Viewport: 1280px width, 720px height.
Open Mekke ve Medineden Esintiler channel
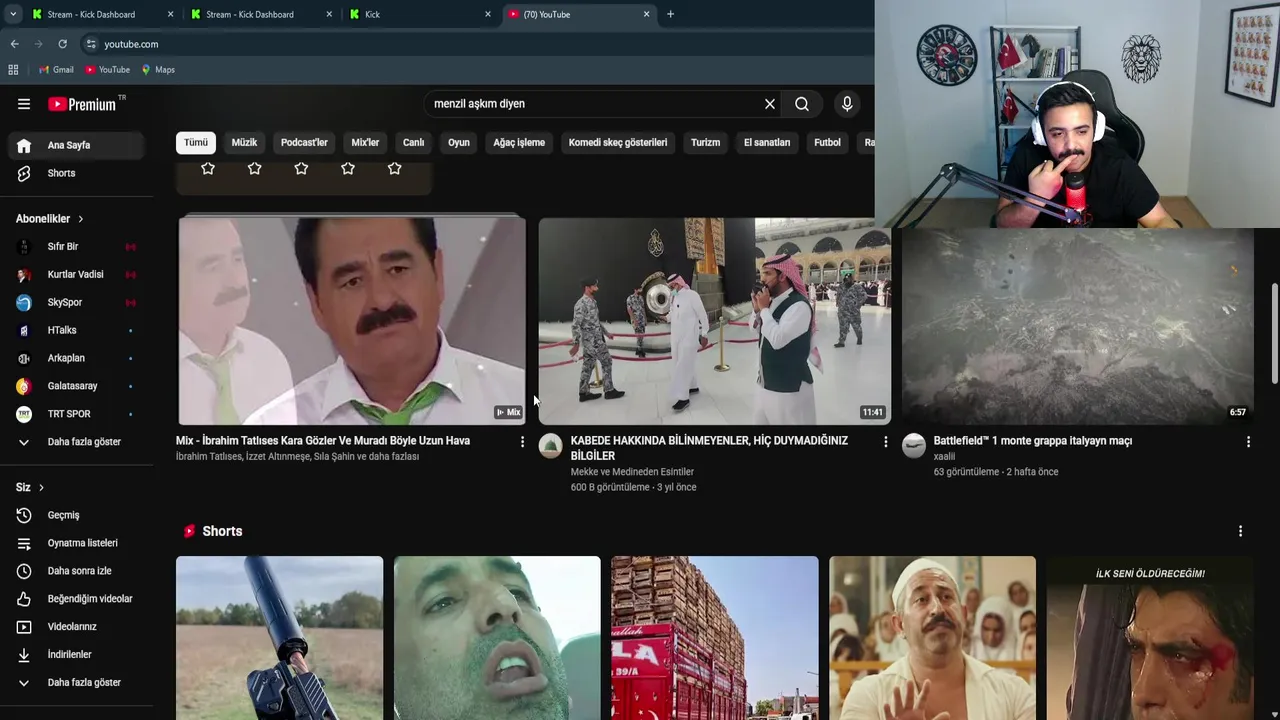[632, 472]
